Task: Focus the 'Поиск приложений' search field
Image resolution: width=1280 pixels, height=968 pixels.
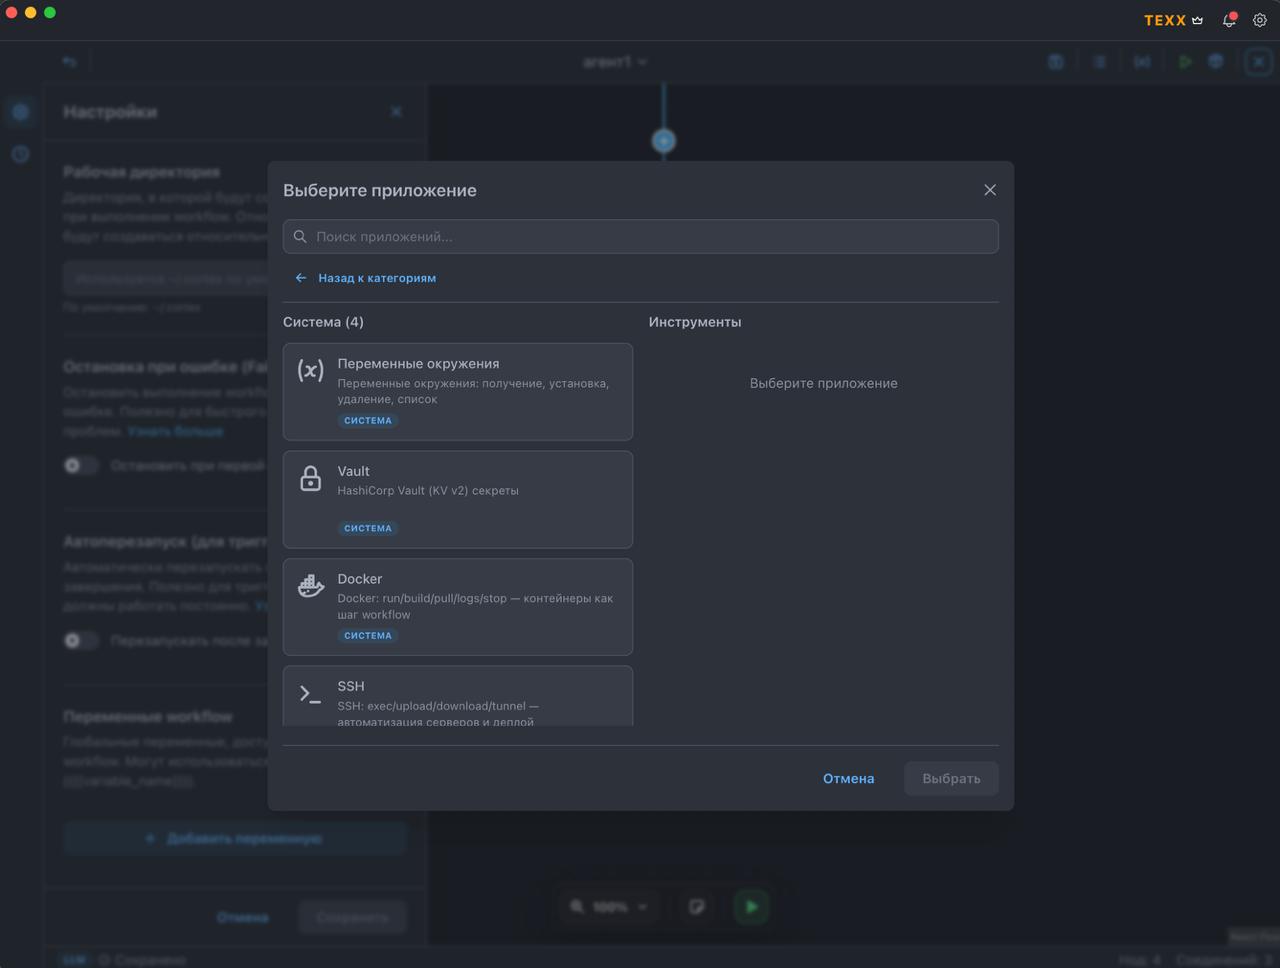Action: 640,237
